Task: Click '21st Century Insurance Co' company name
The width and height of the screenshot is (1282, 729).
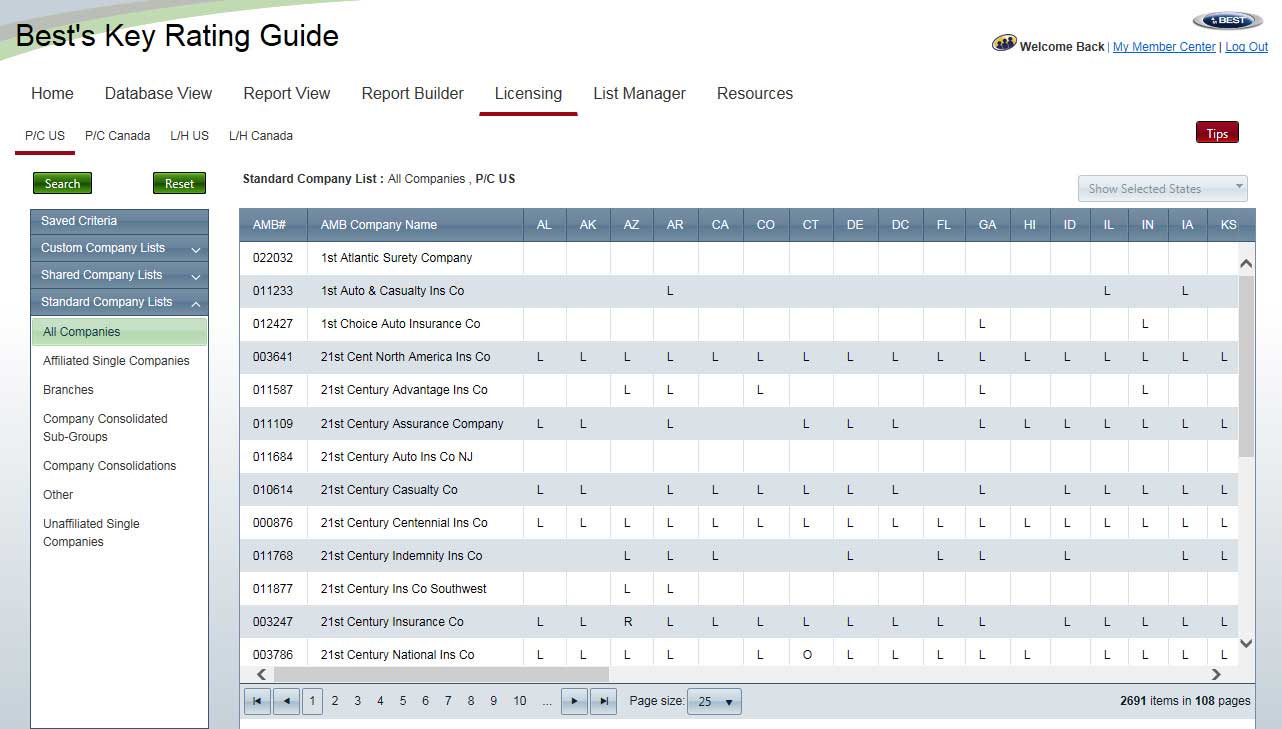Action: pos(392,622)
